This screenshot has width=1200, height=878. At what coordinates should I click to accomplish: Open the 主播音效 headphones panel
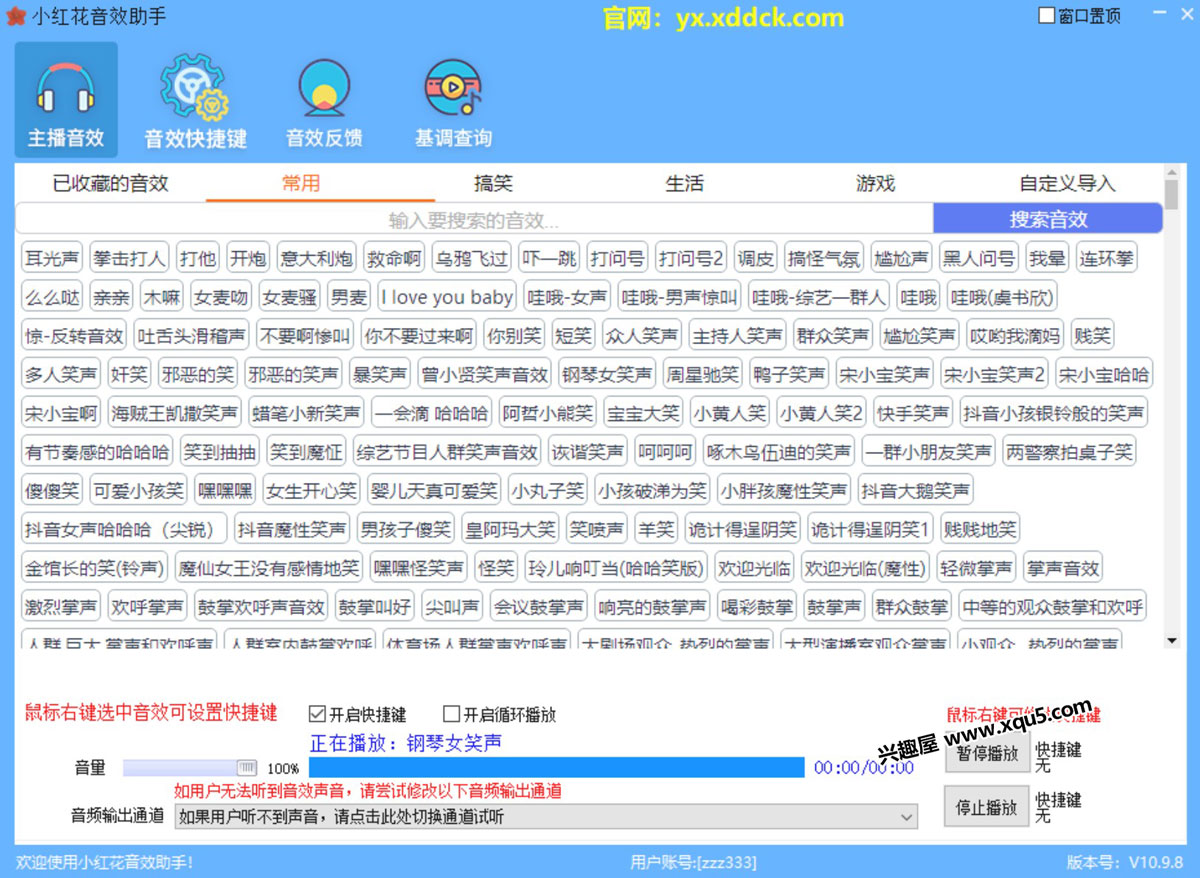point(66,100)
